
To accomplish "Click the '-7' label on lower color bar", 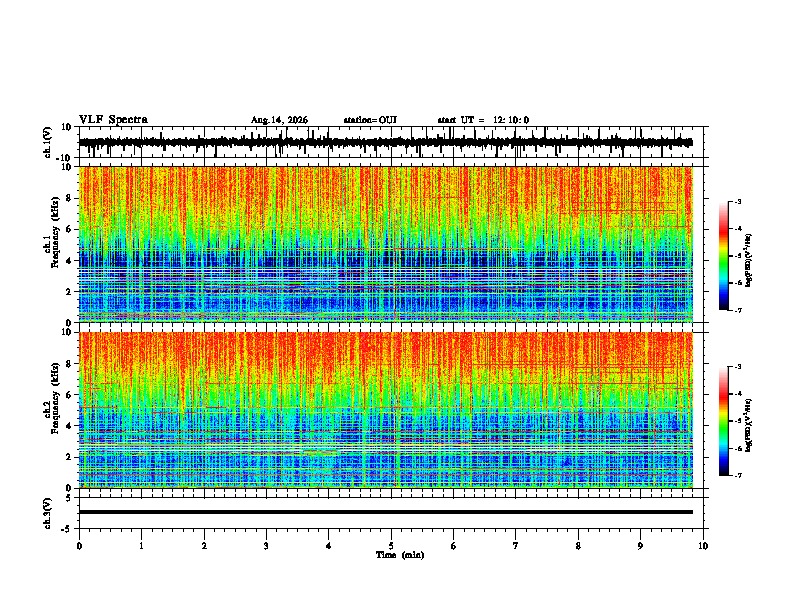I will pyautogui.click(x=738, y=476).
